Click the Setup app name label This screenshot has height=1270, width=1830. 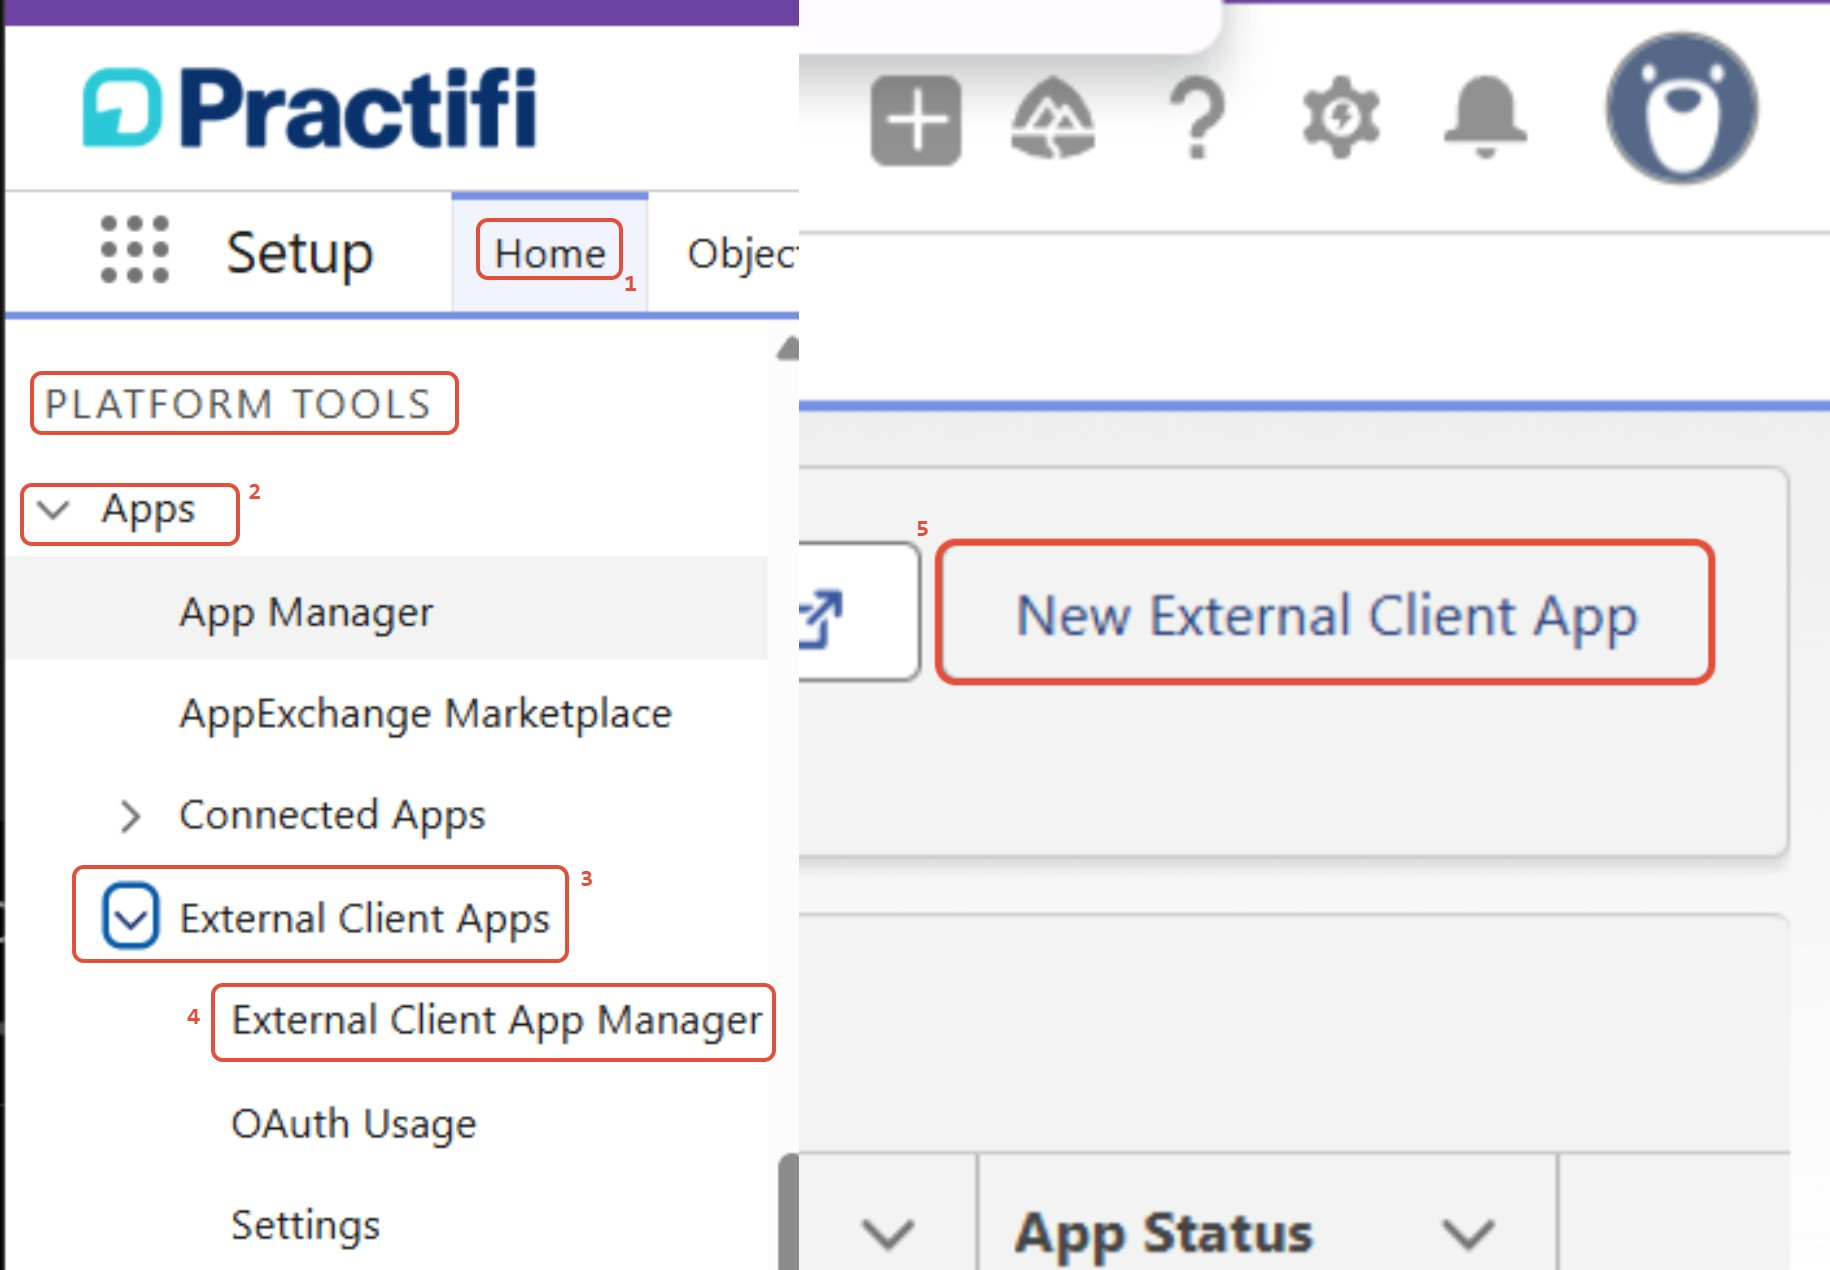coord(300,253)
